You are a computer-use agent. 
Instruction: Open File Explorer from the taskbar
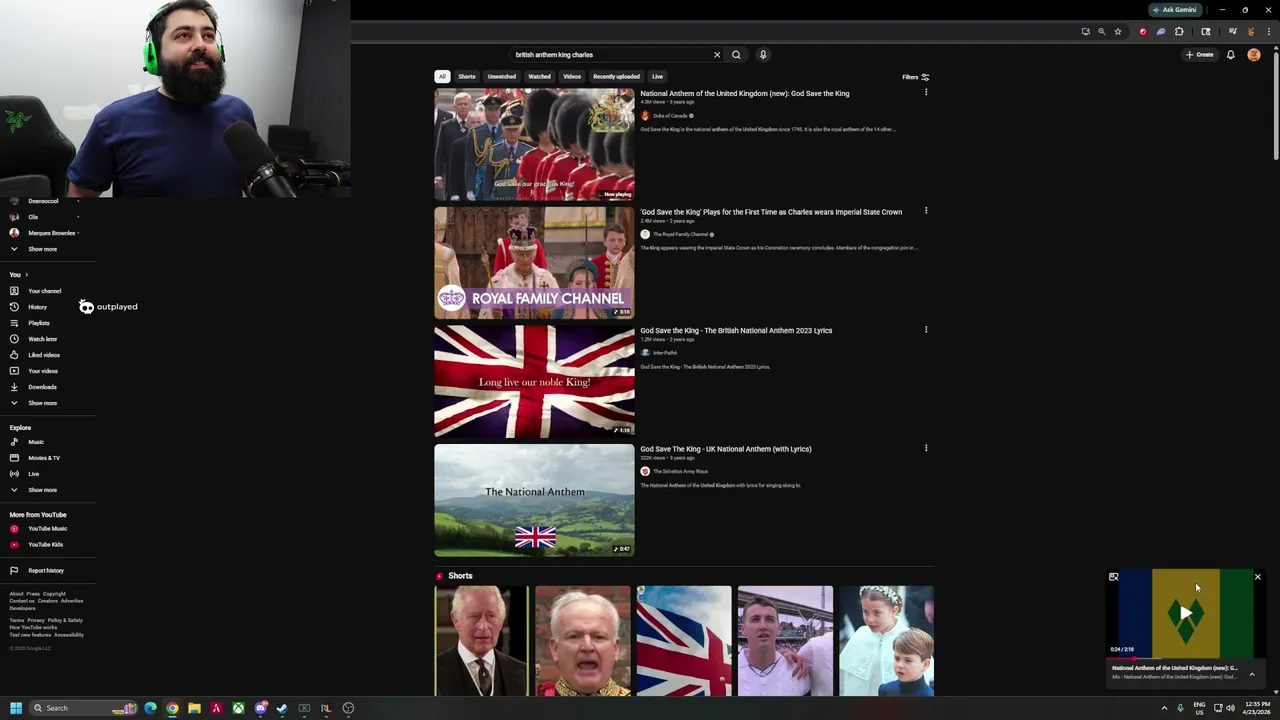click(x=194, y=708)
